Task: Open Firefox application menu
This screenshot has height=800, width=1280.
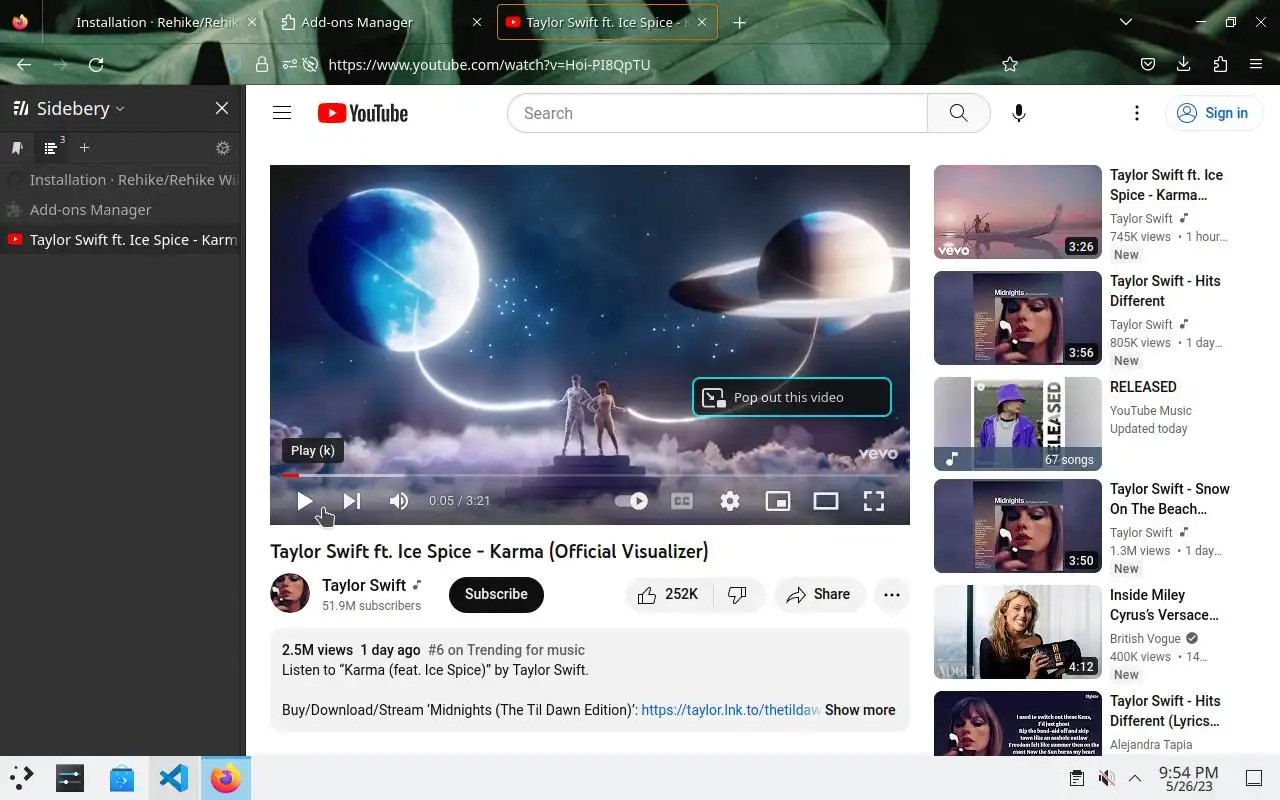Action: coord(1256,64)
